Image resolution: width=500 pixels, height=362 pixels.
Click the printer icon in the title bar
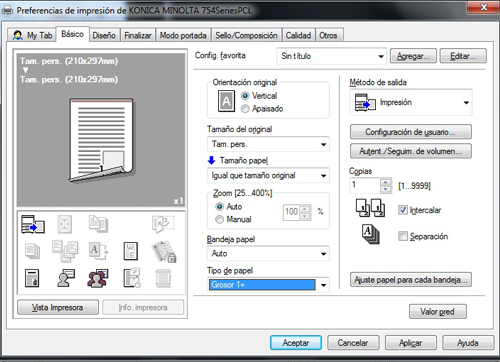point(7,11)
